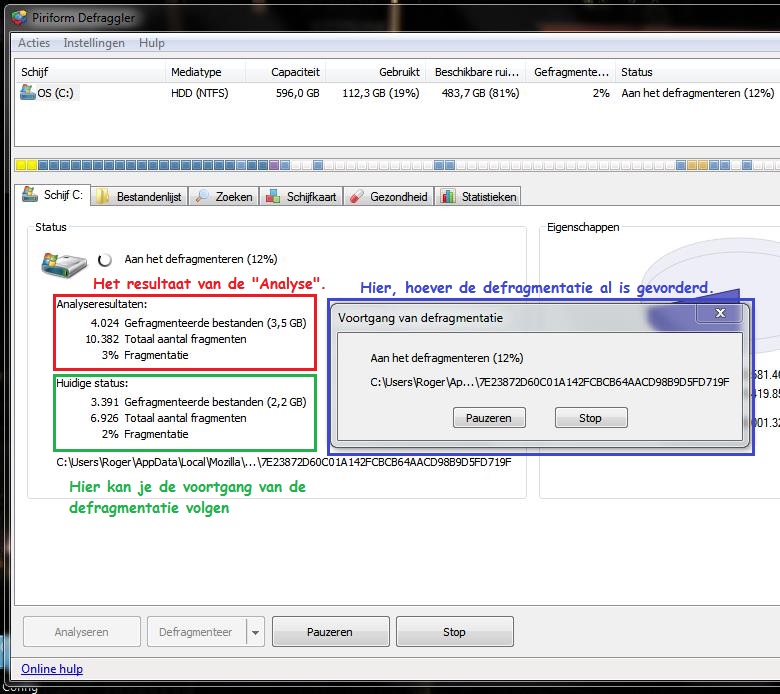The image size is (780, 694).
Task: Click the large hard disk icon in Status
Action: [64, 264]
